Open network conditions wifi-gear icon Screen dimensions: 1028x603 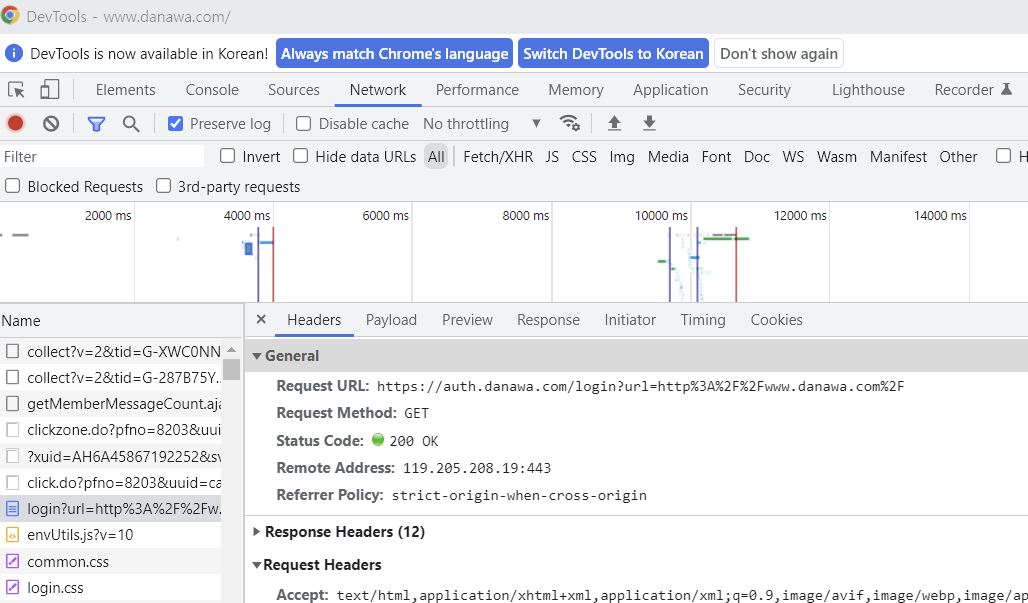[x=569, y=123]
